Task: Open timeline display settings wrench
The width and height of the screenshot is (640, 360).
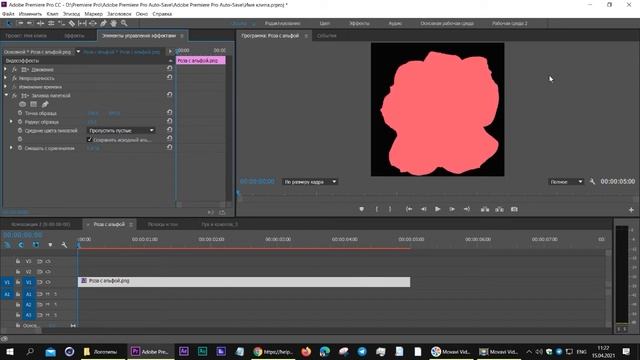Action: coord(64,244)
